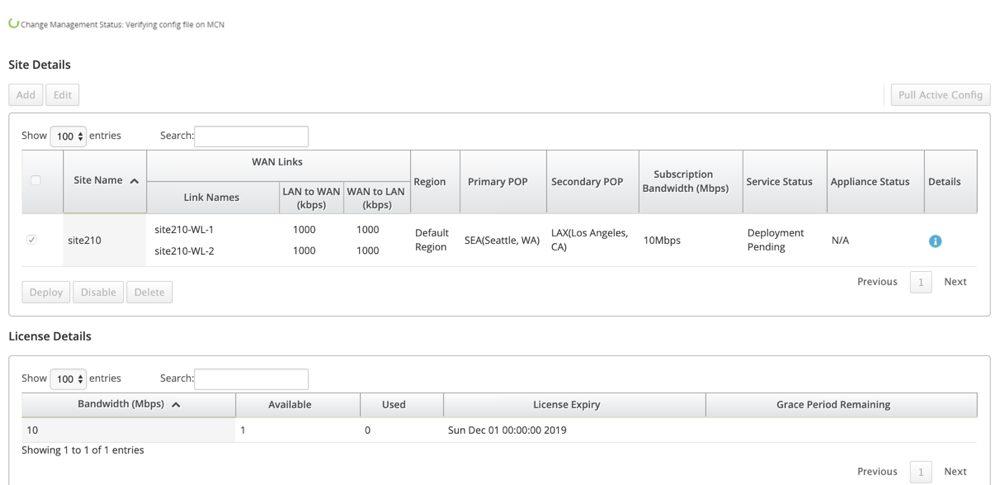The width and height of the screenshot is (995, 485).
Task: Click the WAN to LAN (kbps) header
Action: pos(376,197)
